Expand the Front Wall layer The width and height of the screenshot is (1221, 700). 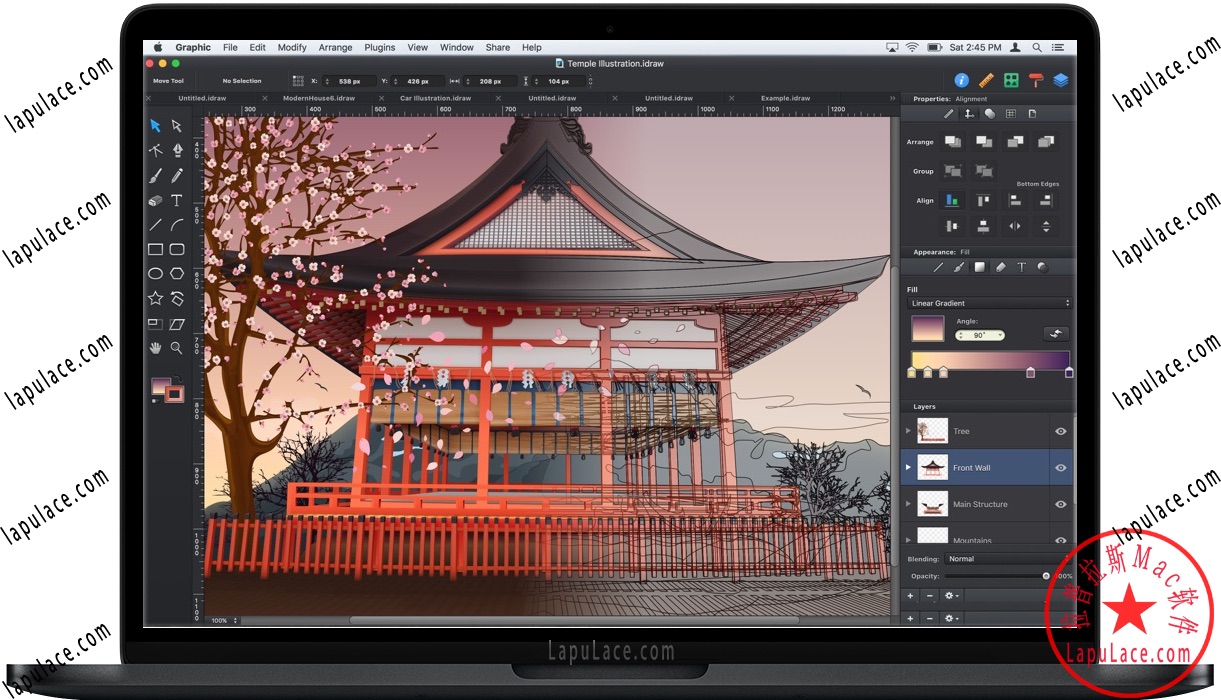[x=908, y=467]
